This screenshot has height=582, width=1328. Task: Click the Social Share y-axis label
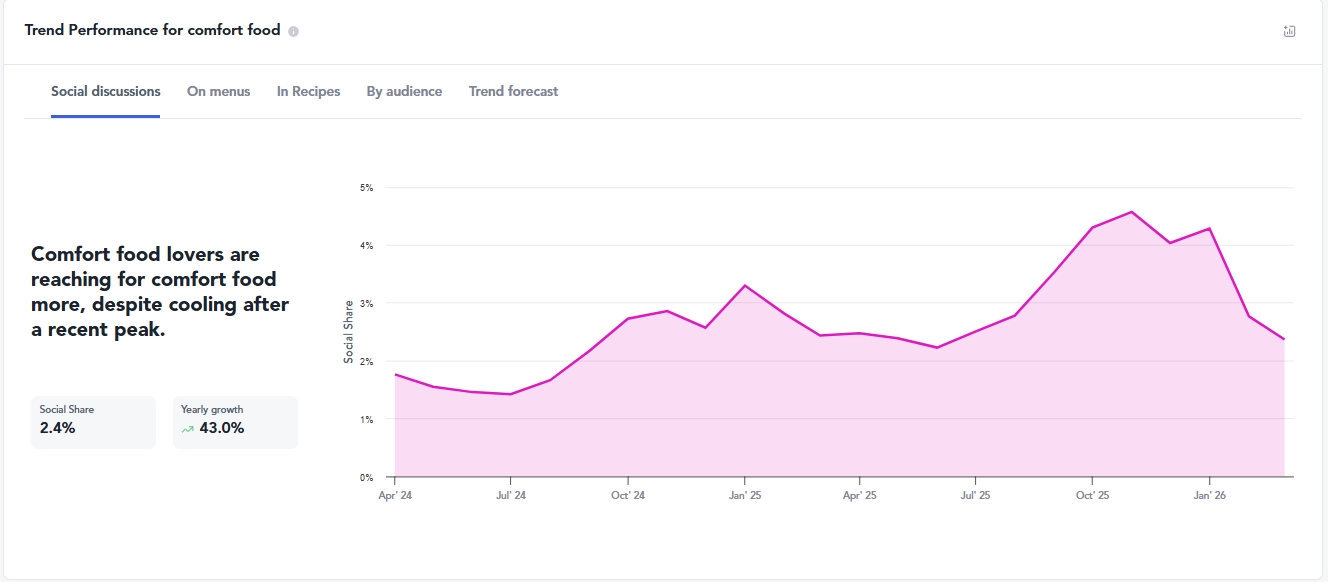coord(349,331)
